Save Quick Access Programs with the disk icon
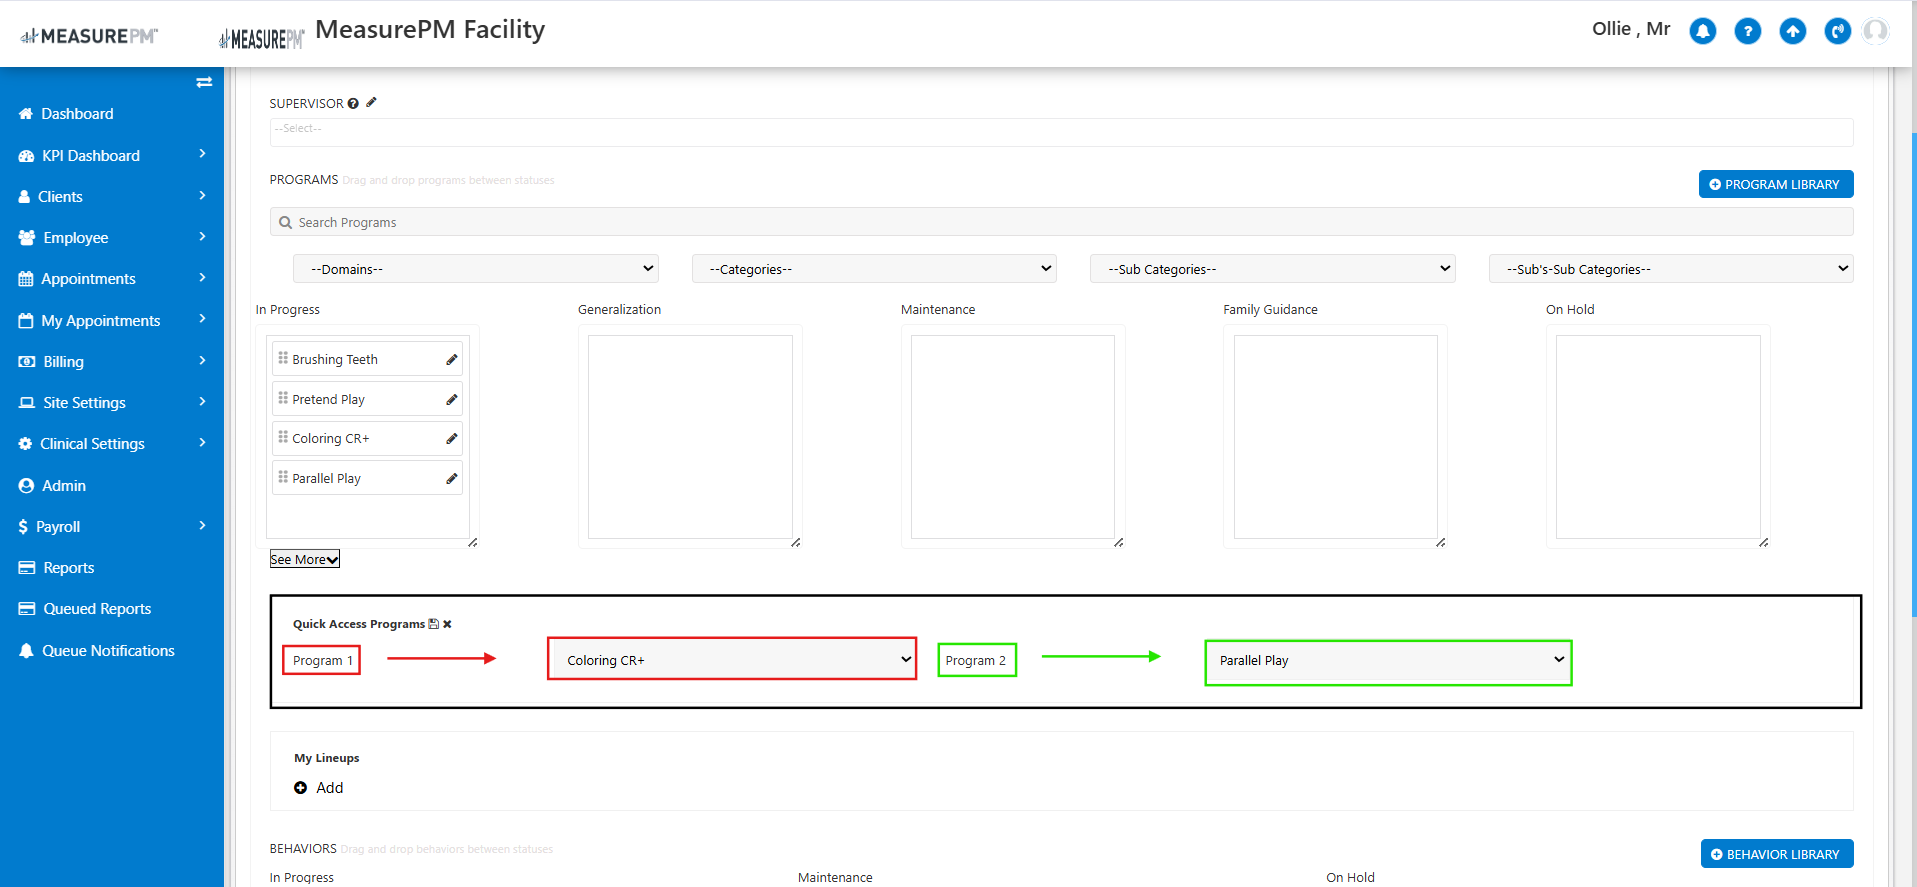The width and height of the screenshot is (1917, 887). (x=434, y=624)
